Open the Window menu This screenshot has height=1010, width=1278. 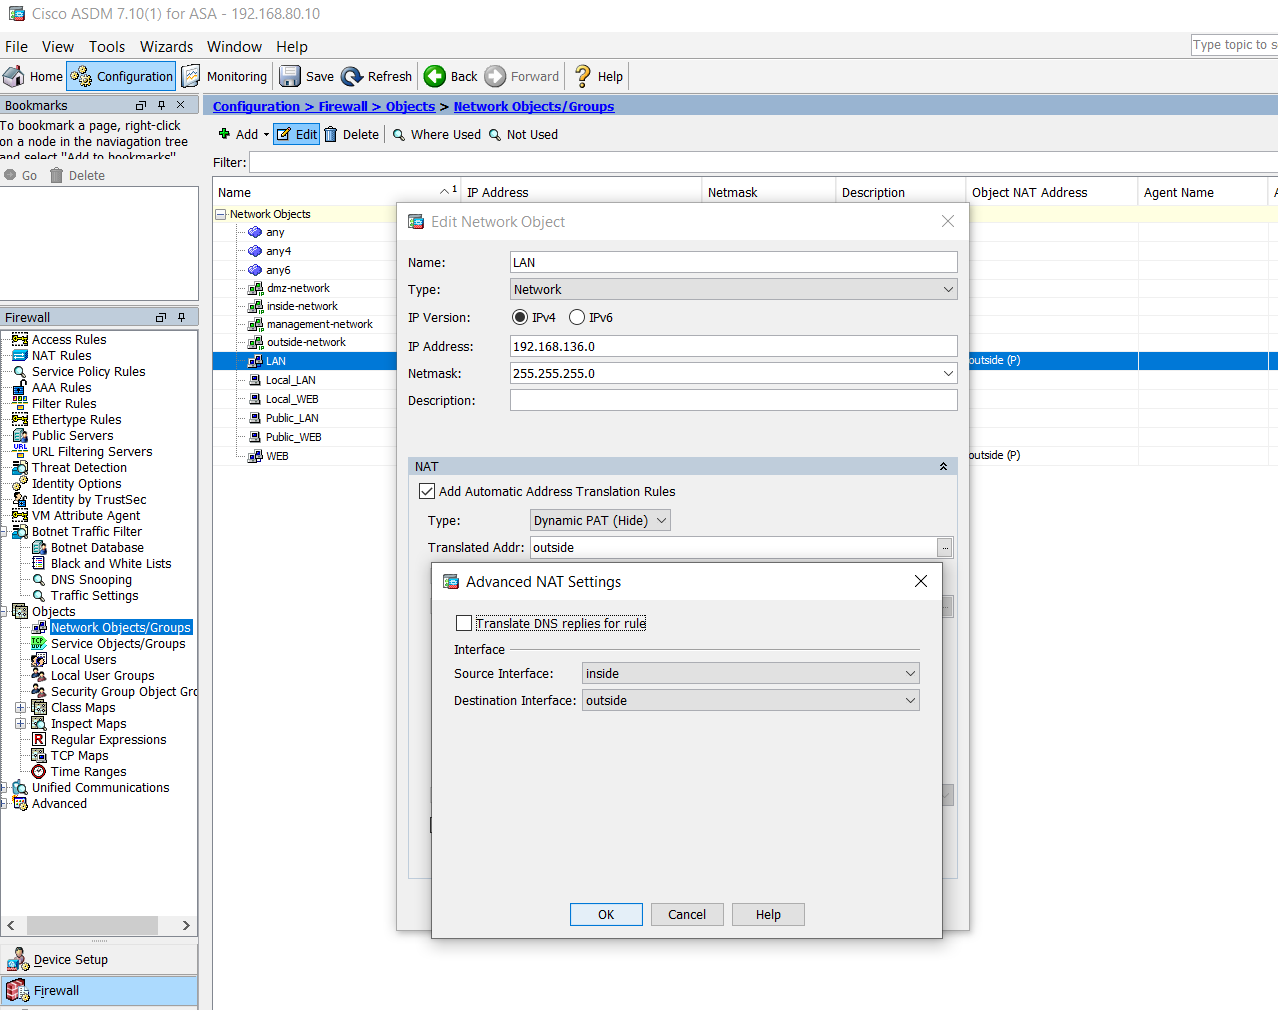(234, 47)
